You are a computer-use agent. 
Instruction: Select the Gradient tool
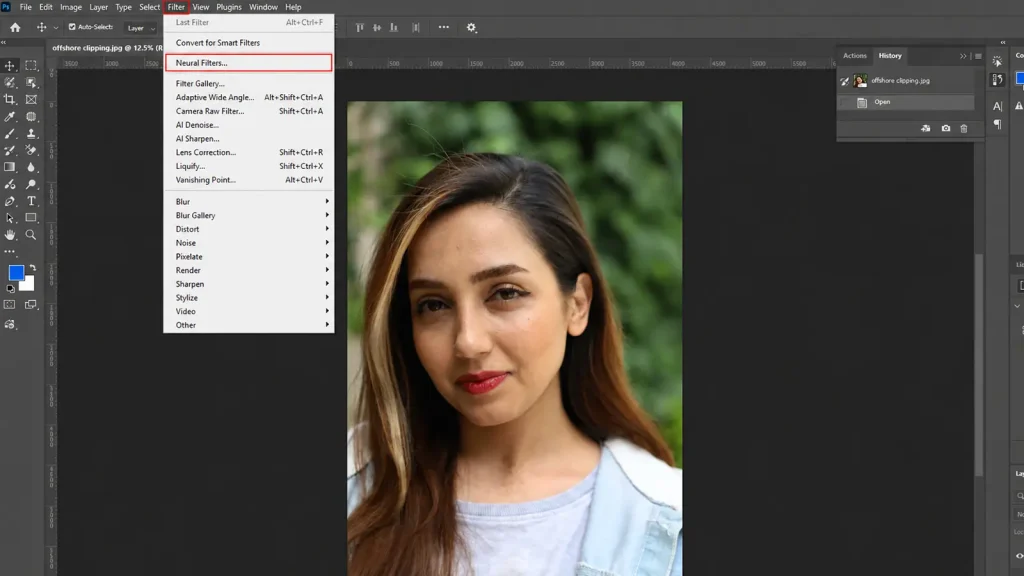10,167
